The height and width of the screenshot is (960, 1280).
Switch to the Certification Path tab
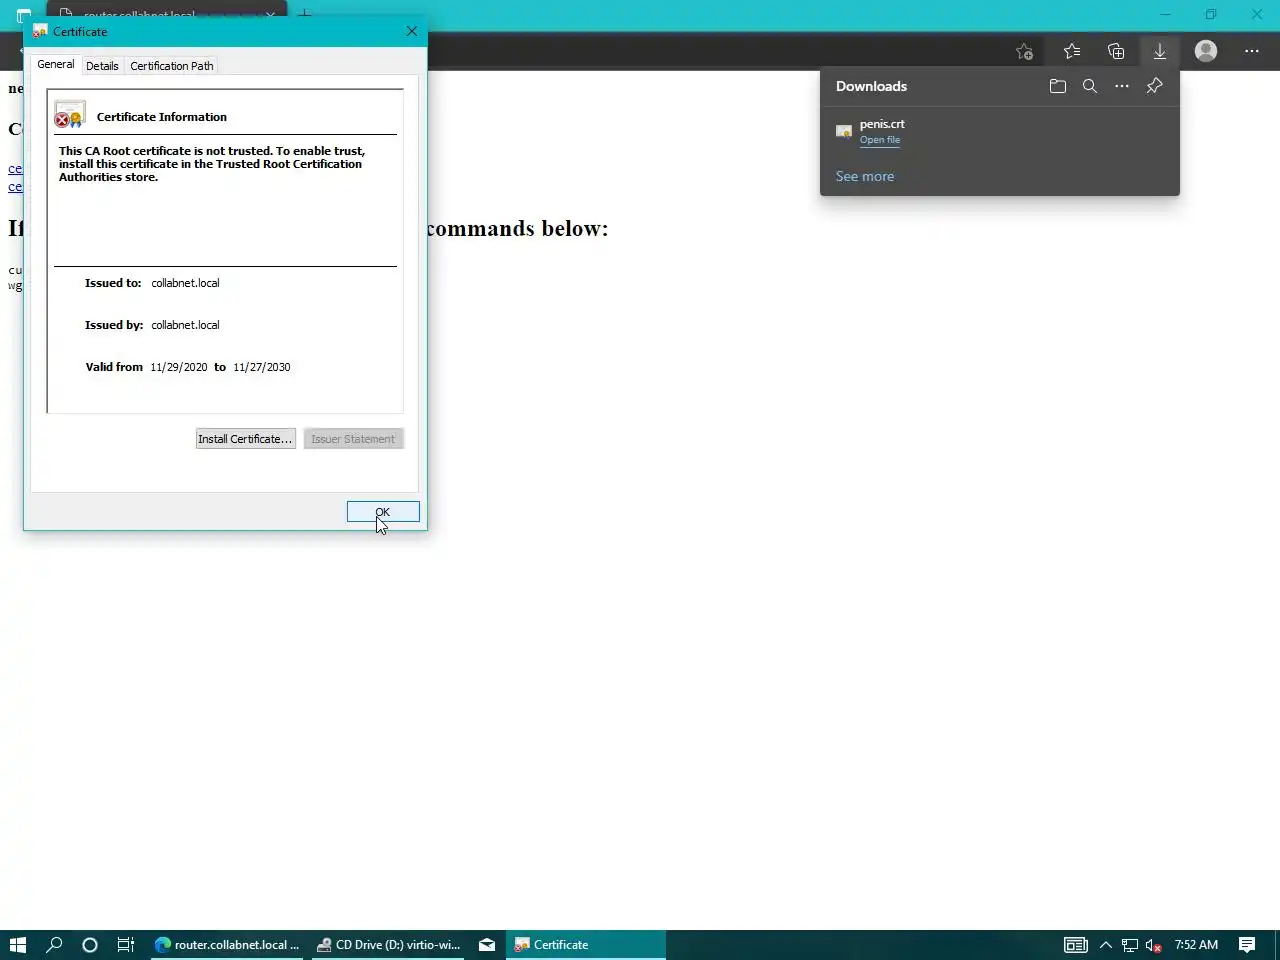coord(172,66)
